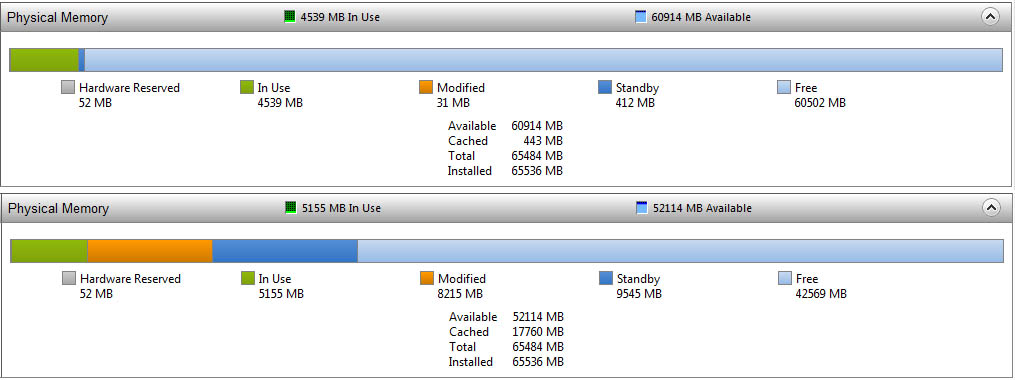Screen dimensions: 1015x380
Task: Collapse the bottom Physical Memory panel
Action: [x=991, y=208]
